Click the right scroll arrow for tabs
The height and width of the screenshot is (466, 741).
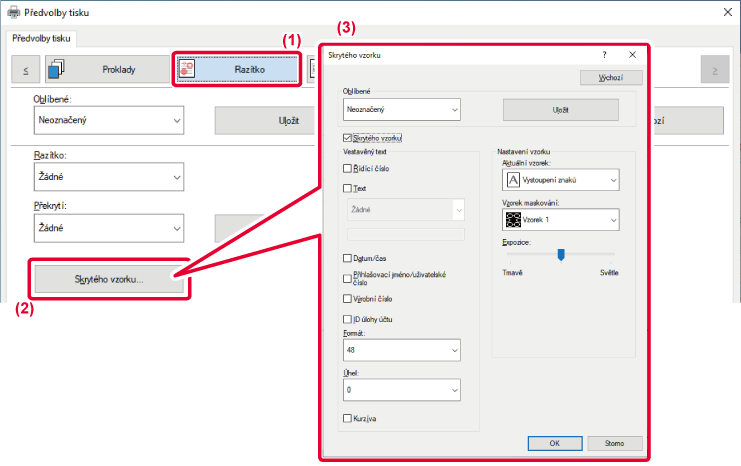pos(714,70)
